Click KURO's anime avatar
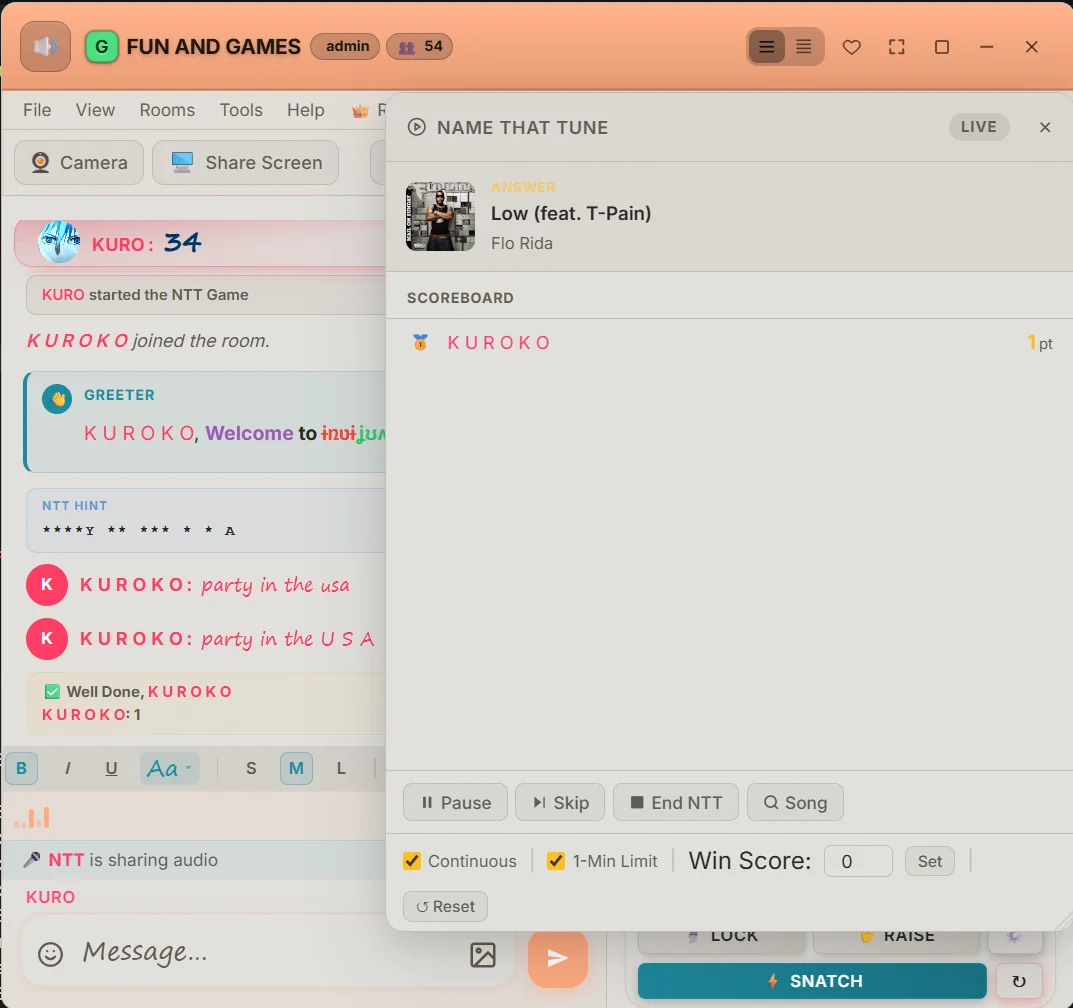This screenshot has height=1008, width=1073. coord(59,242)
